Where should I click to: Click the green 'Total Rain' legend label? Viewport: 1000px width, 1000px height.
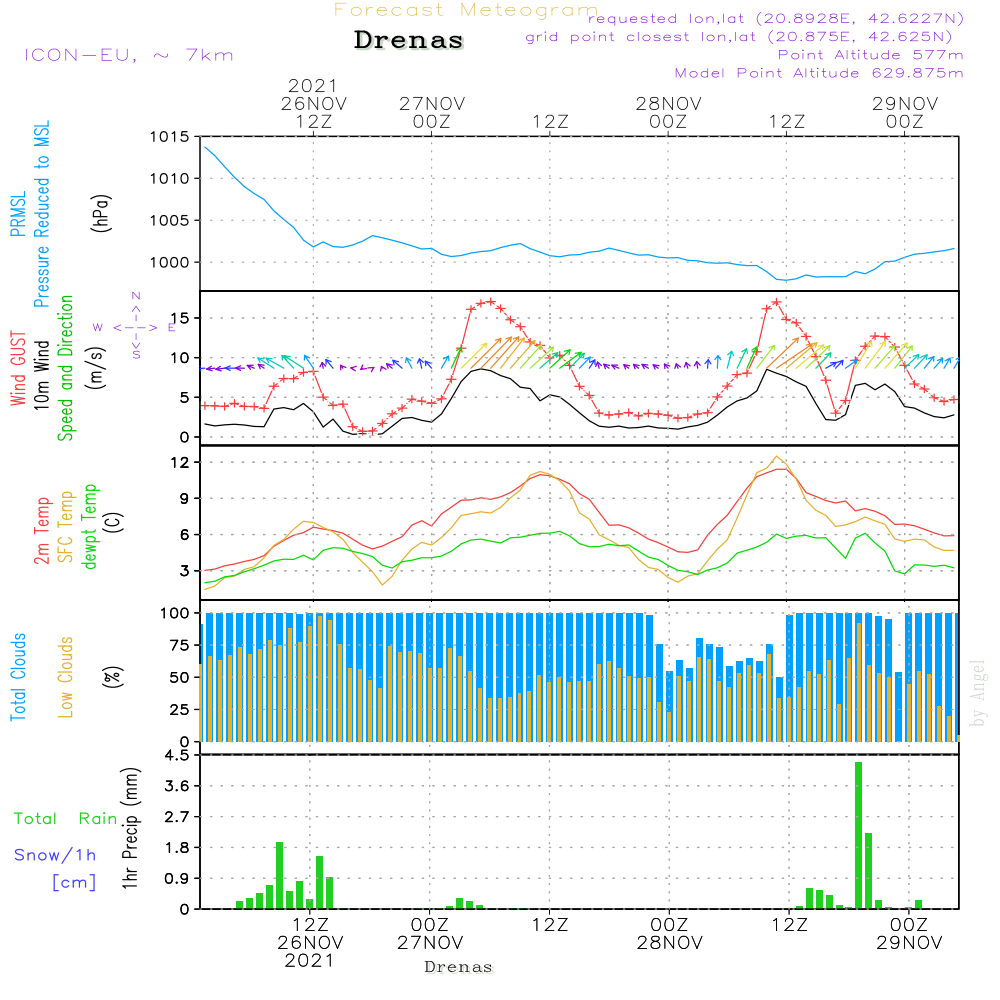[66, 819]
